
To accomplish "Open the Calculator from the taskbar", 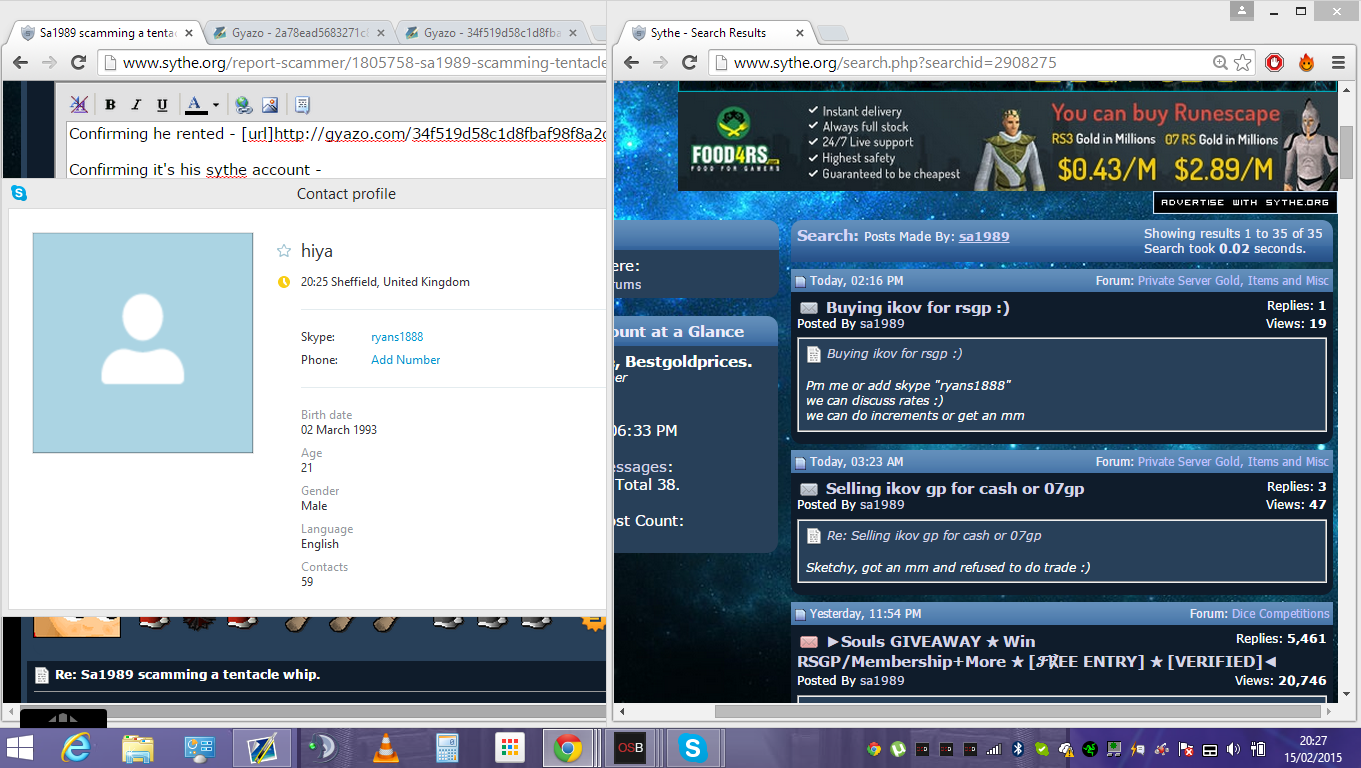I will (x=447, y=748).
